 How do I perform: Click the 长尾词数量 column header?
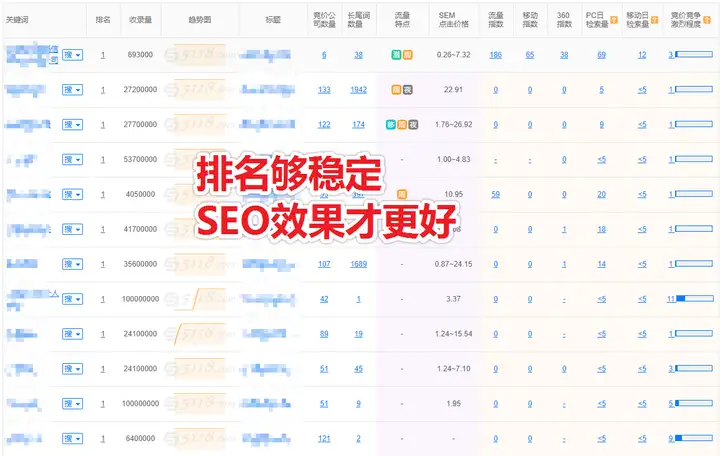[359, 20]
